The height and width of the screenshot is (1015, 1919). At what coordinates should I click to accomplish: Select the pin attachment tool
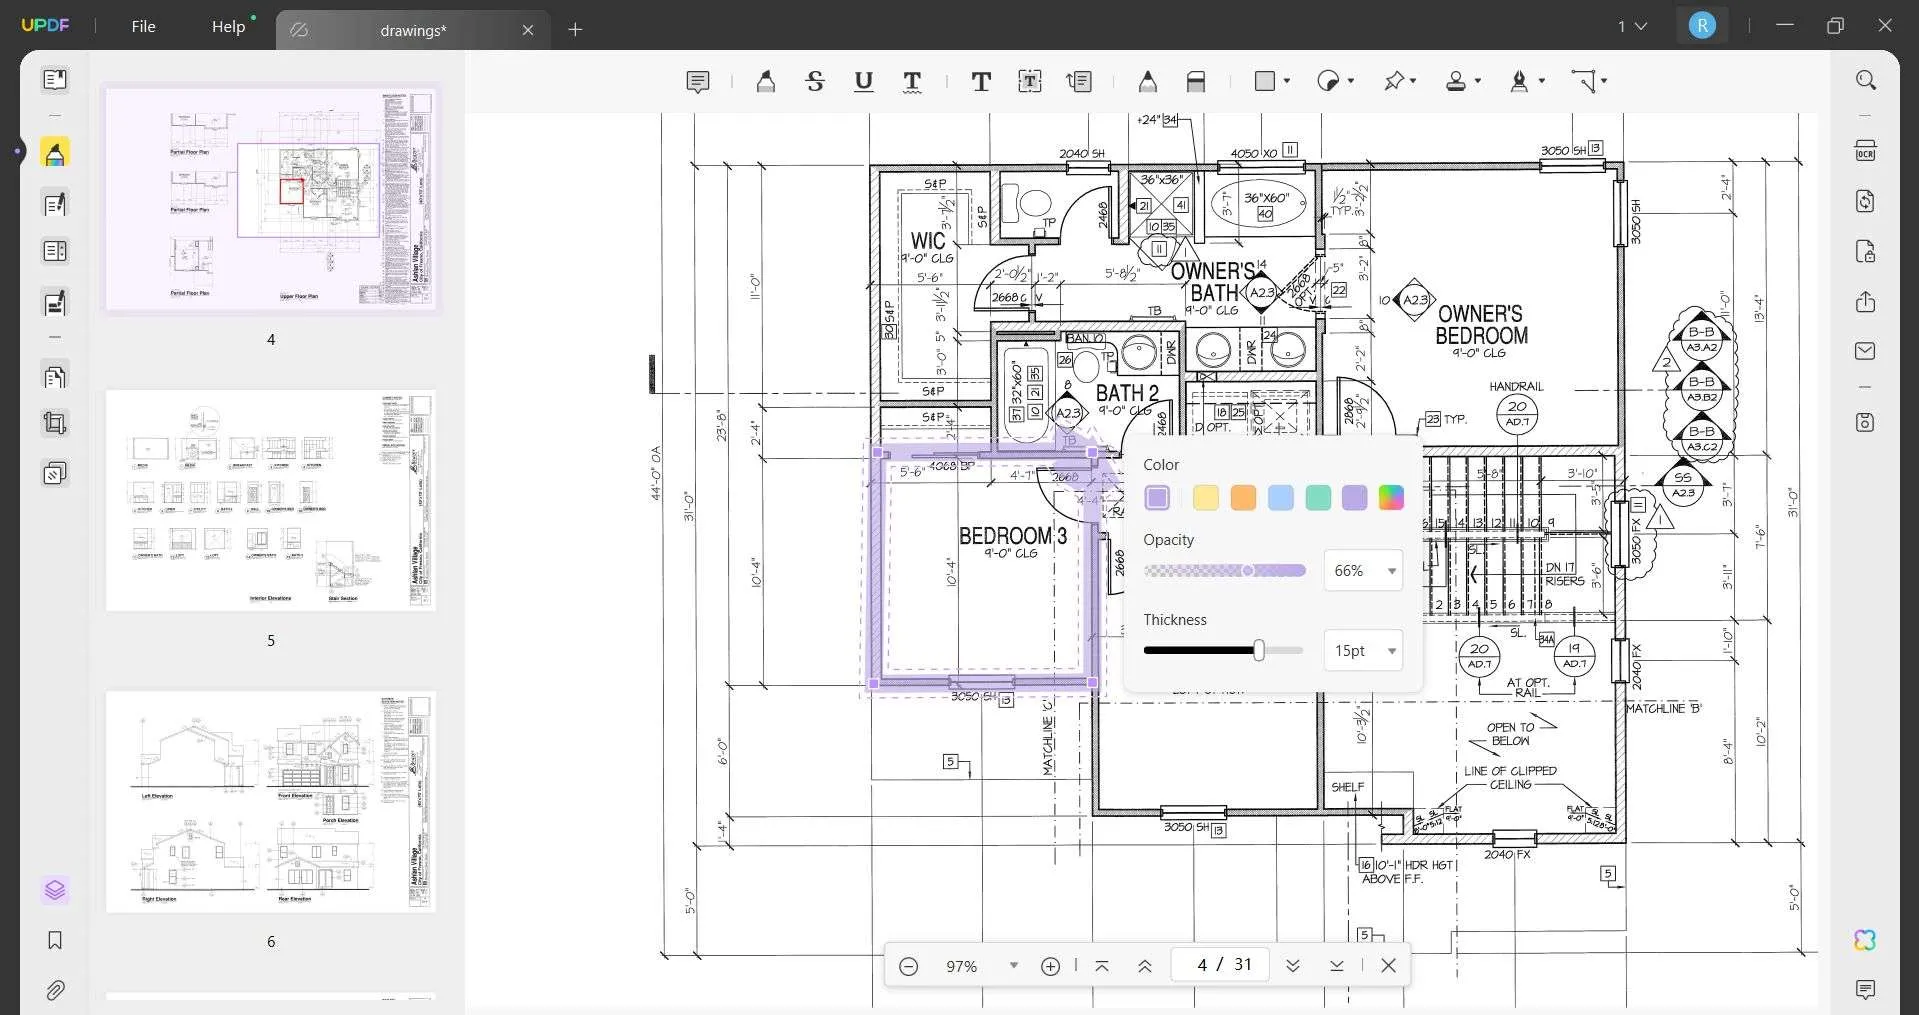tap(1394, 82)
